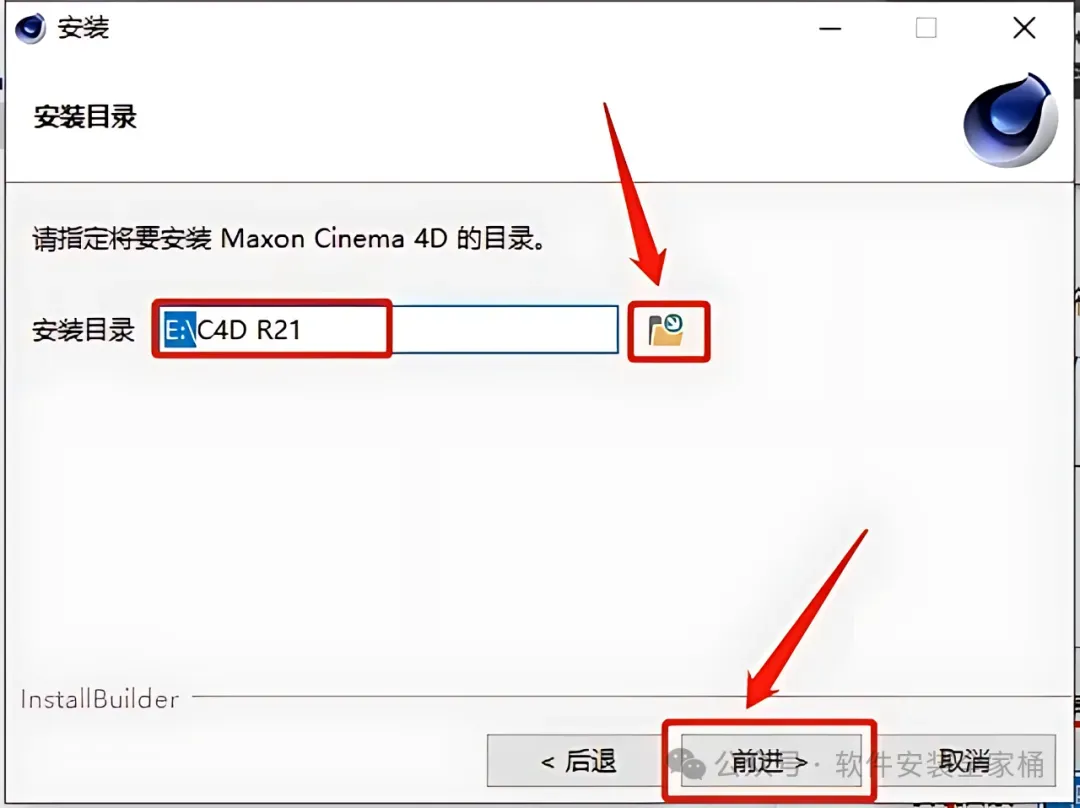Minimize the 安装 installer window
Screen dimensions: 1080x808
[x=830, y=29]
